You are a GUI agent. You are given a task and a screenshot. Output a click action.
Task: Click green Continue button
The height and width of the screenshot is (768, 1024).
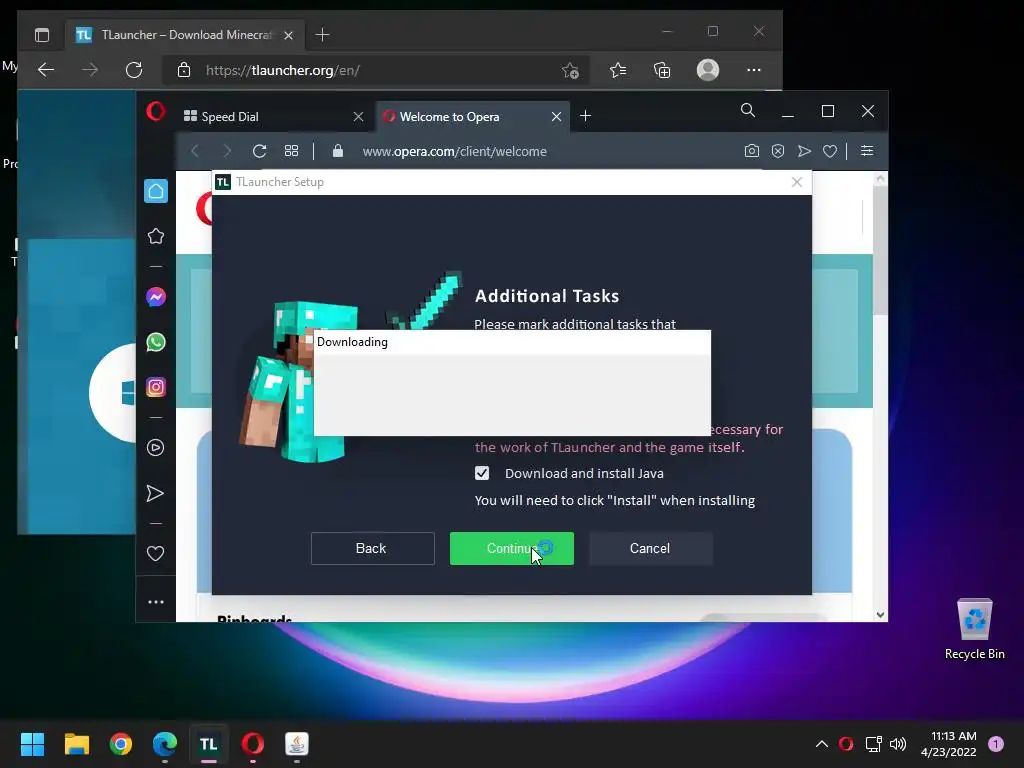click(x=511, y=549)
